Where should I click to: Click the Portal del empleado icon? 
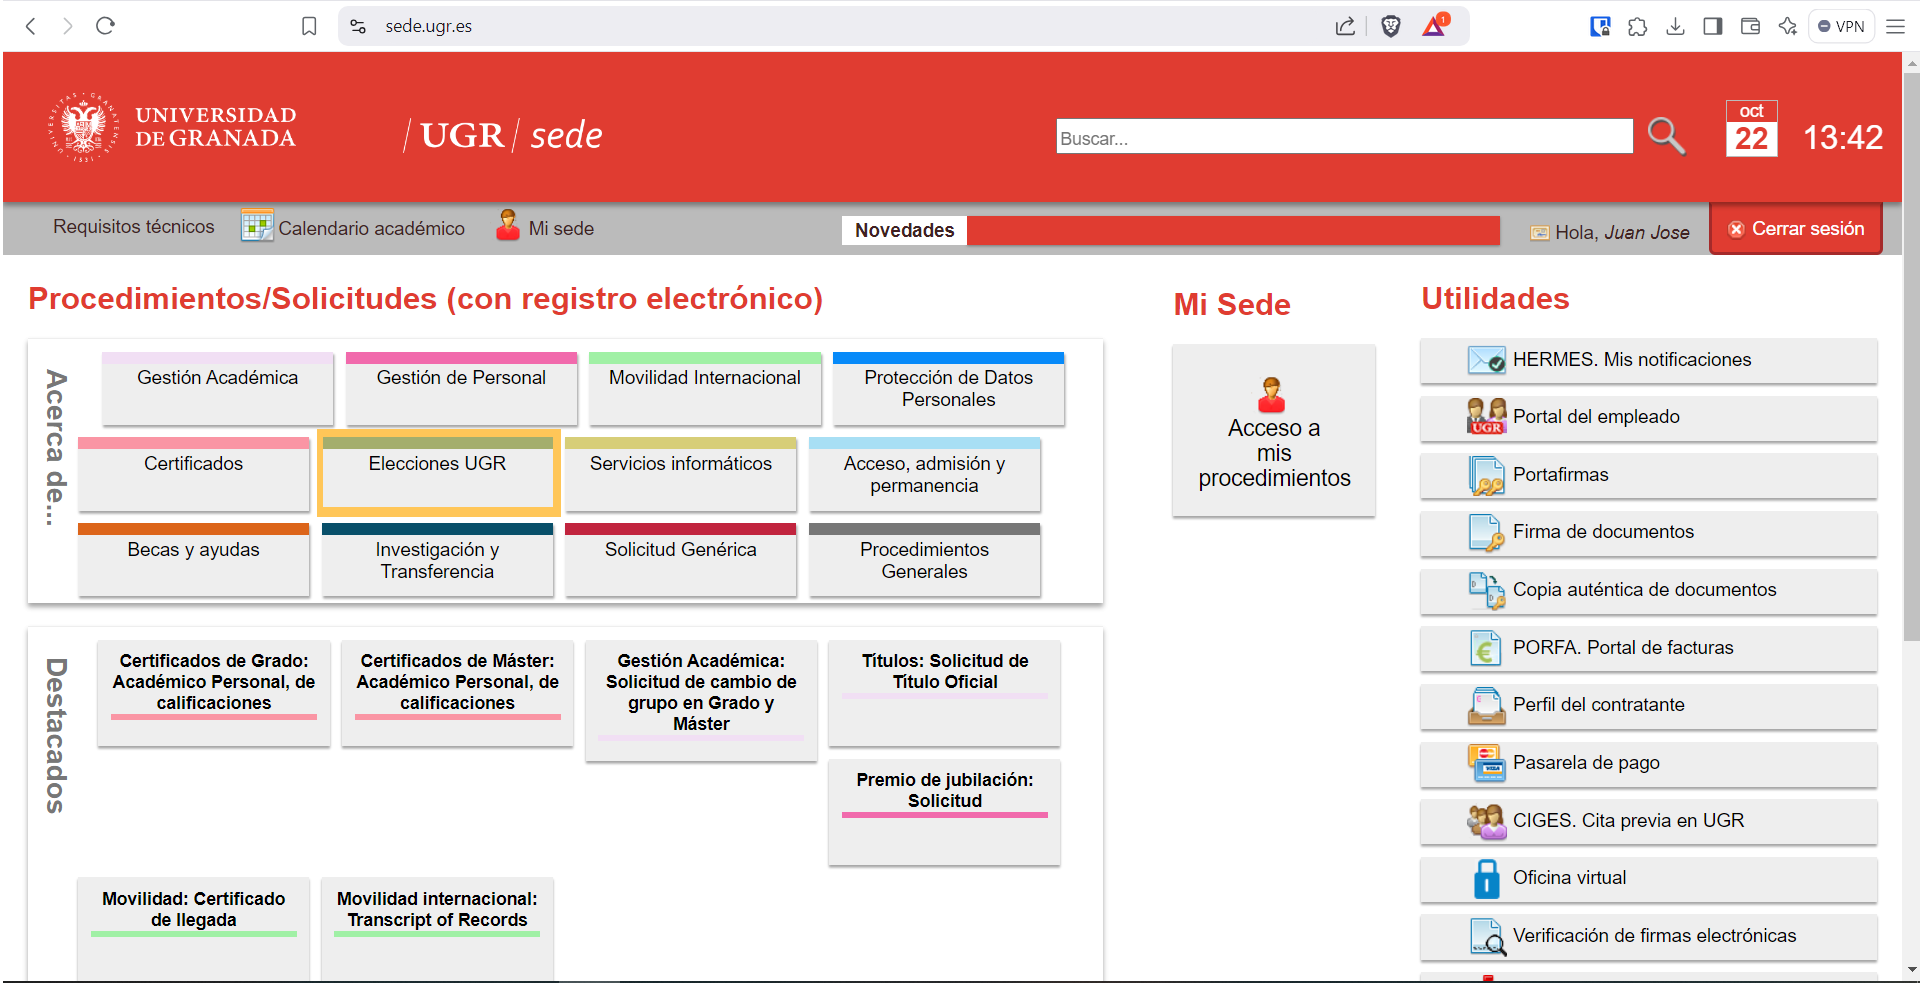(1486, 417)
